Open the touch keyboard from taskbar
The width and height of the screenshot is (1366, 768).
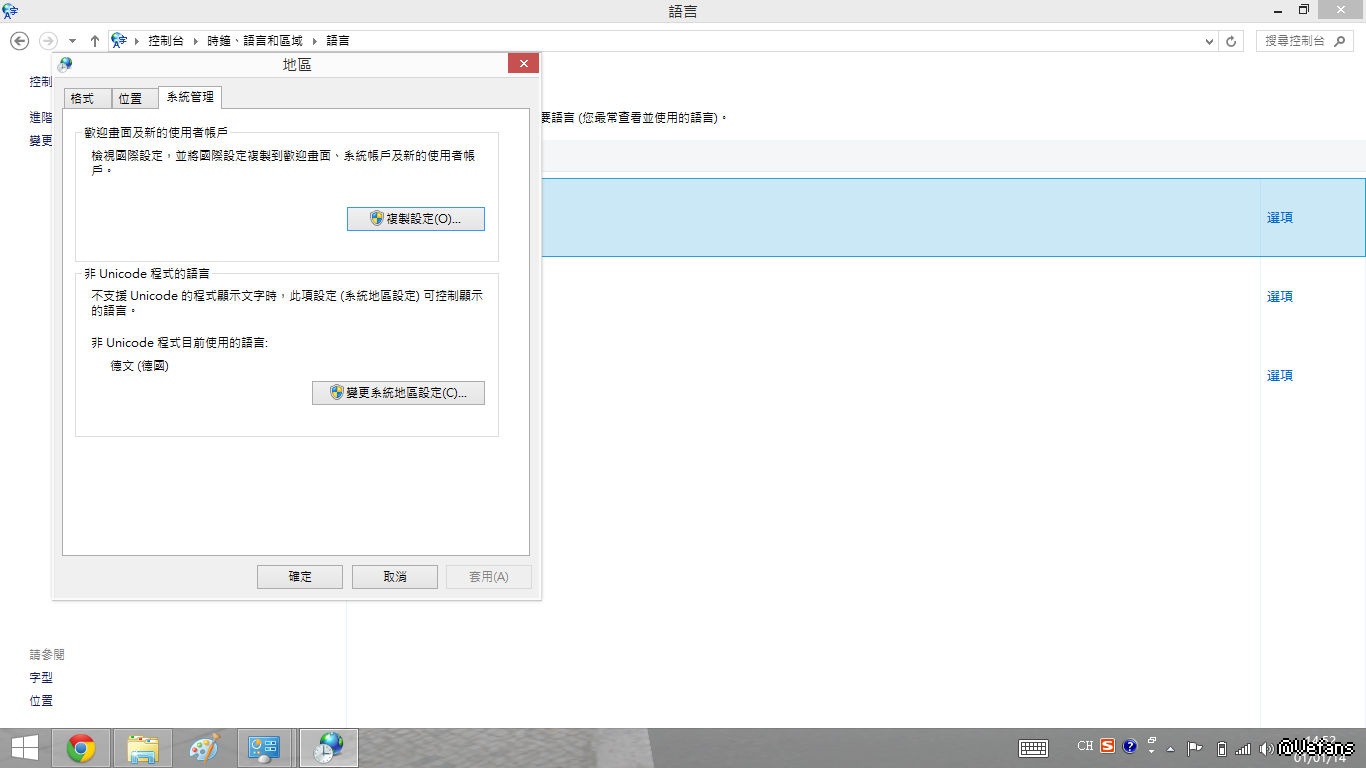click(1033, 748)
